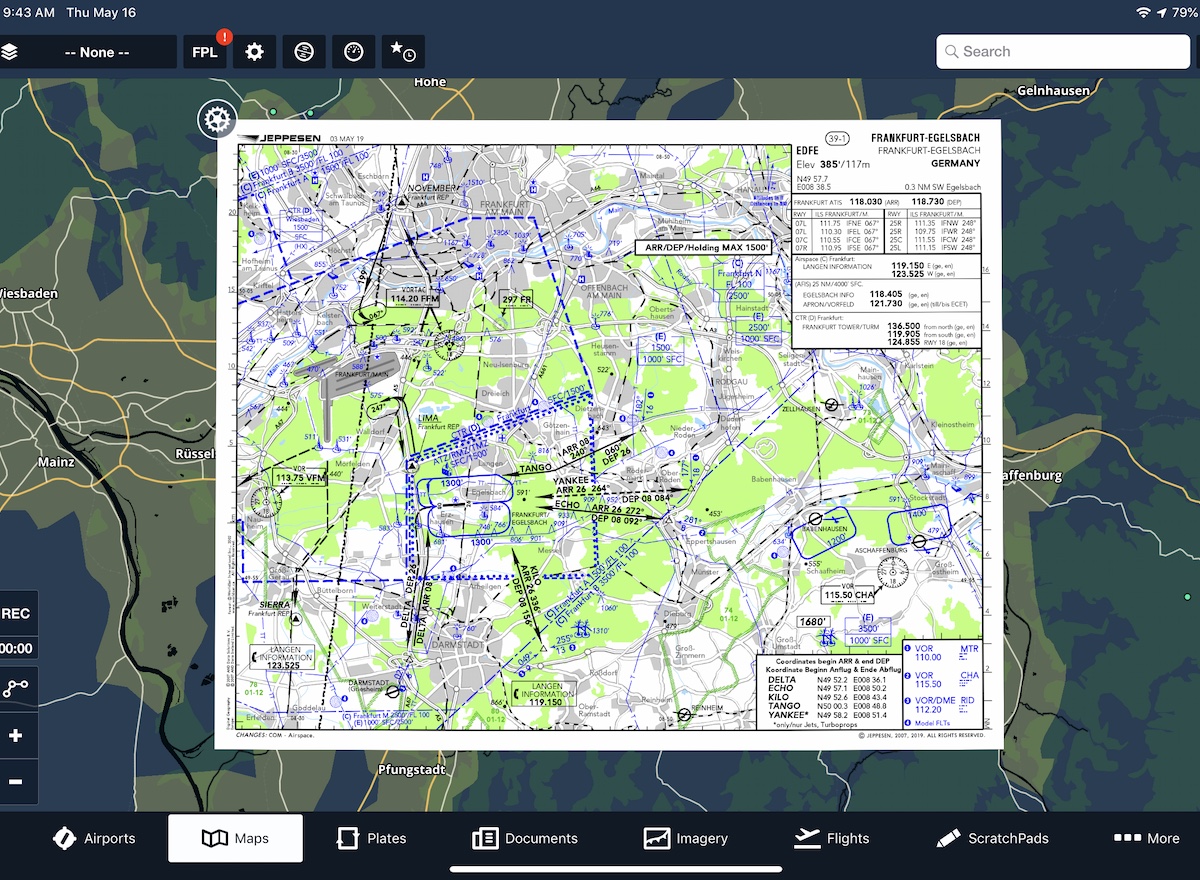This screenshot has width=1200, height=880.
Task: Switch to the Flights tab
Action: (832, 838)
